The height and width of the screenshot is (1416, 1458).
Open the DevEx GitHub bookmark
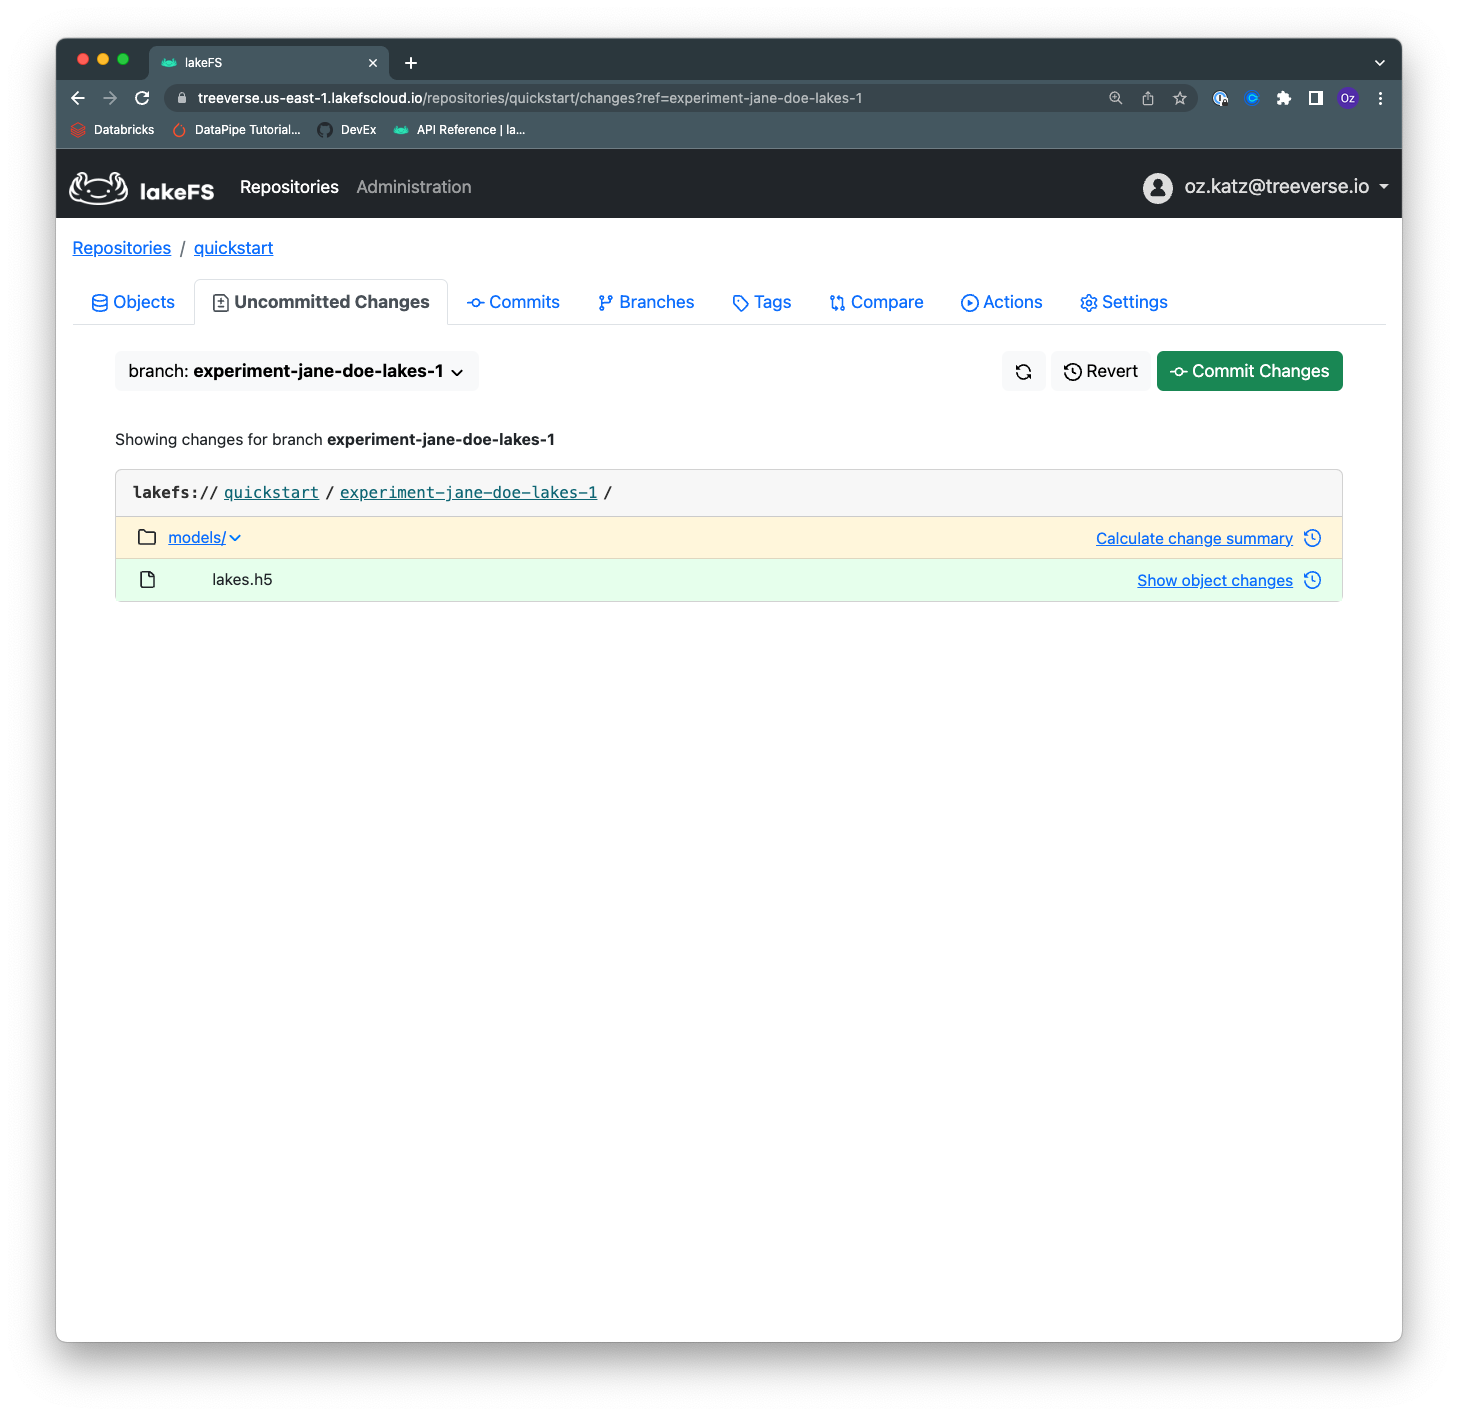click(x=347, y=130)
